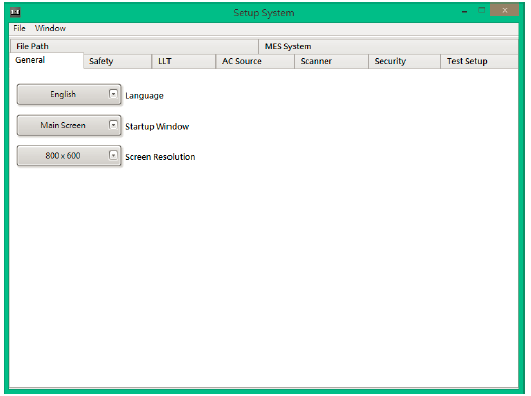The image size is (531, 396).
Task: Expand the Screen Resolution dropdown arrow
Action: (x=113, y=155)
